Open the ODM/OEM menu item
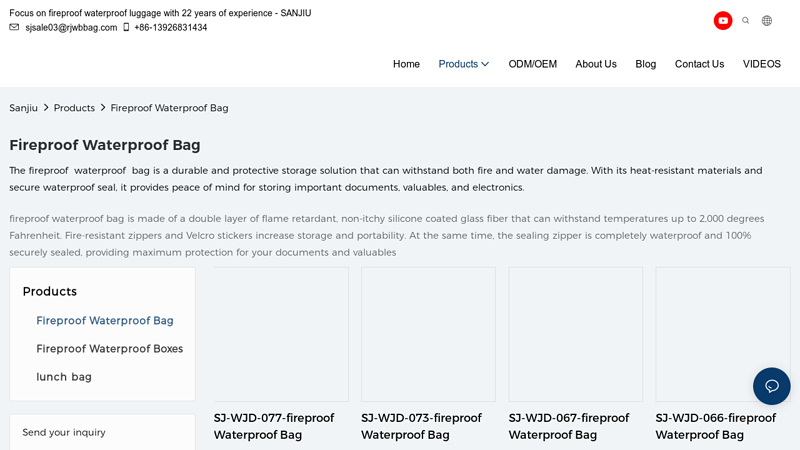 [x=532, y=64]
